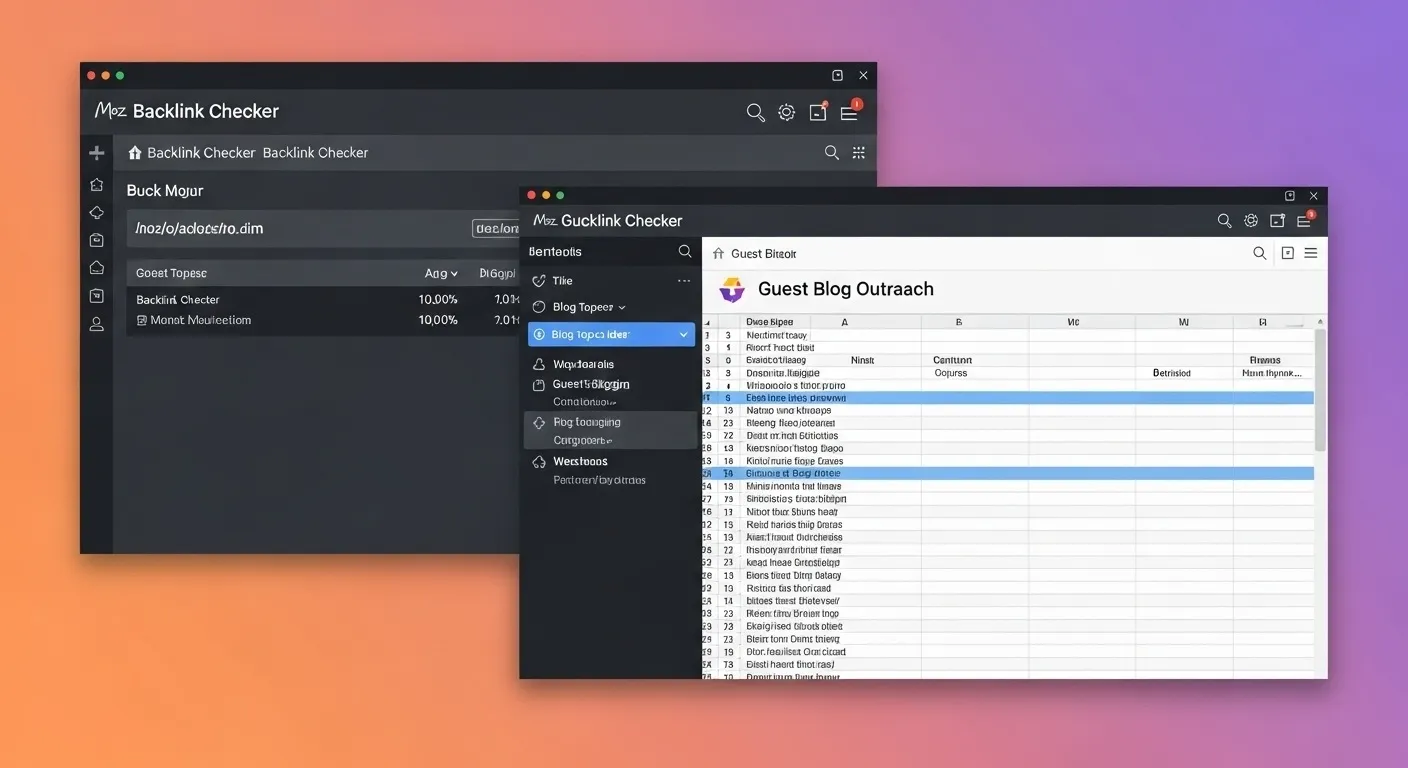Expand the Blog Topeer chevron in the sidebar
The width and height of the screenshot is (1408, 768).
pos(622,308)
